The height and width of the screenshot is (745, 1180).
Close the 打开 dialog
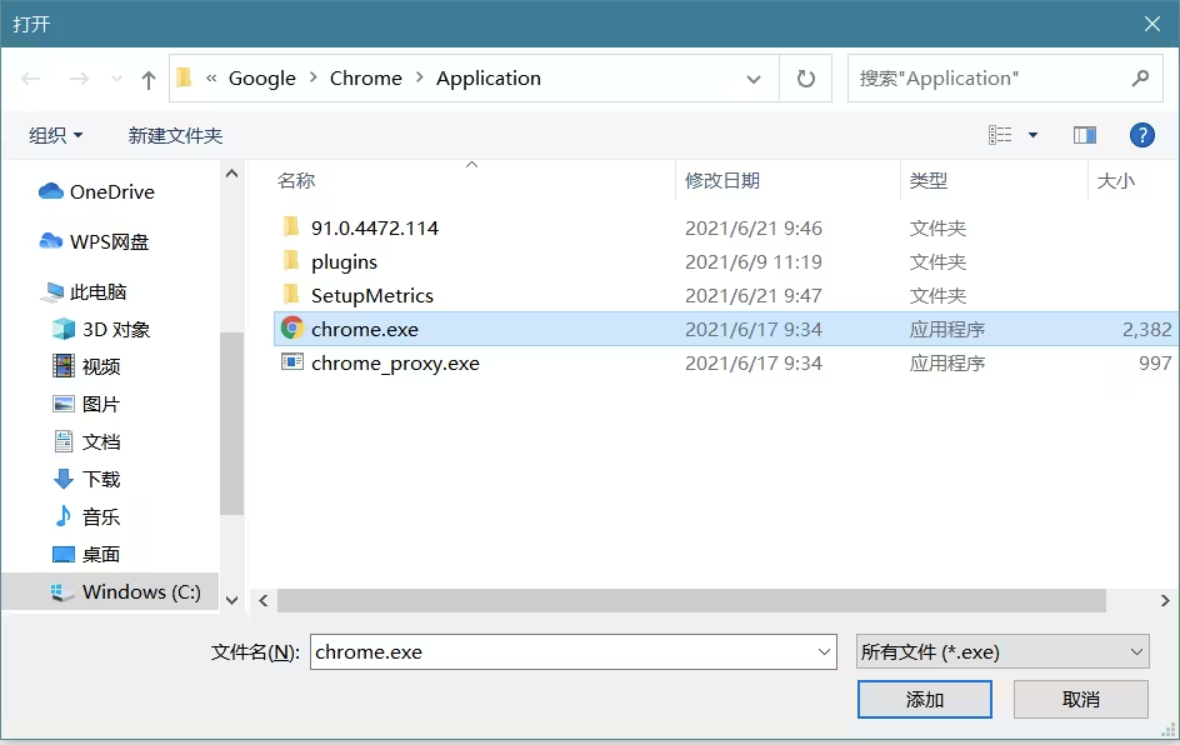pos(1152,24)
